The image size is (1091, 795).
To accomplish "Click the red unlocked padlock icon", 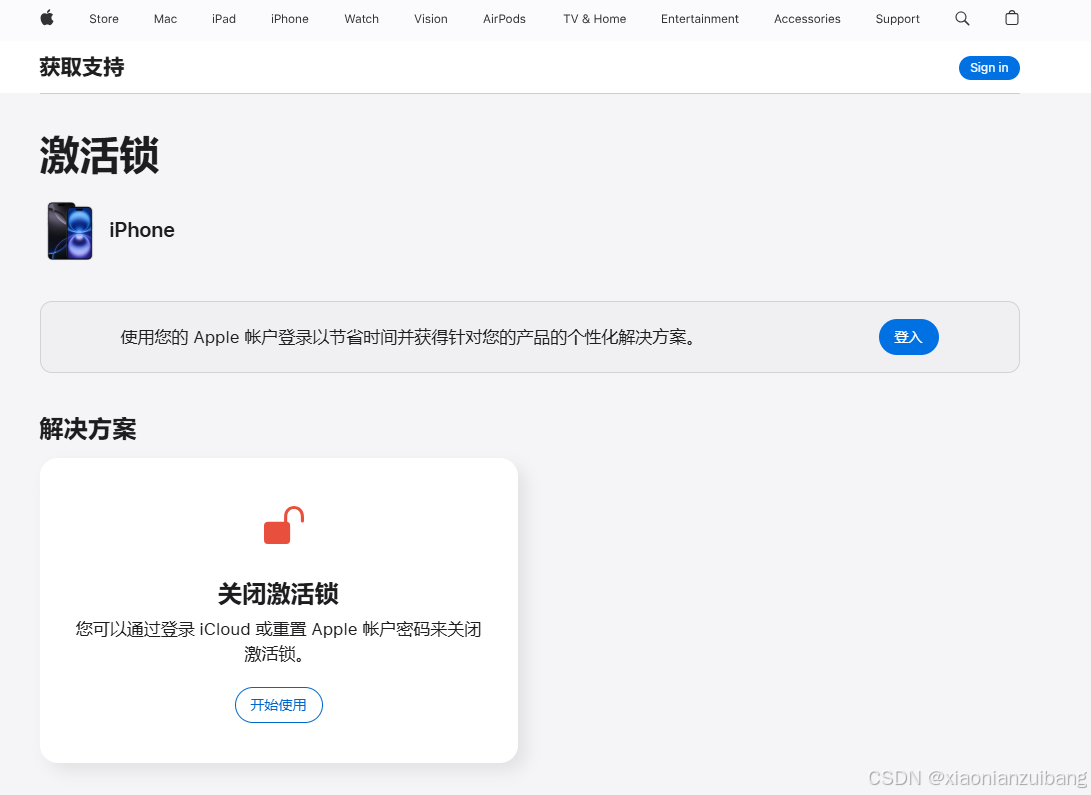I will tap(284, 525).
